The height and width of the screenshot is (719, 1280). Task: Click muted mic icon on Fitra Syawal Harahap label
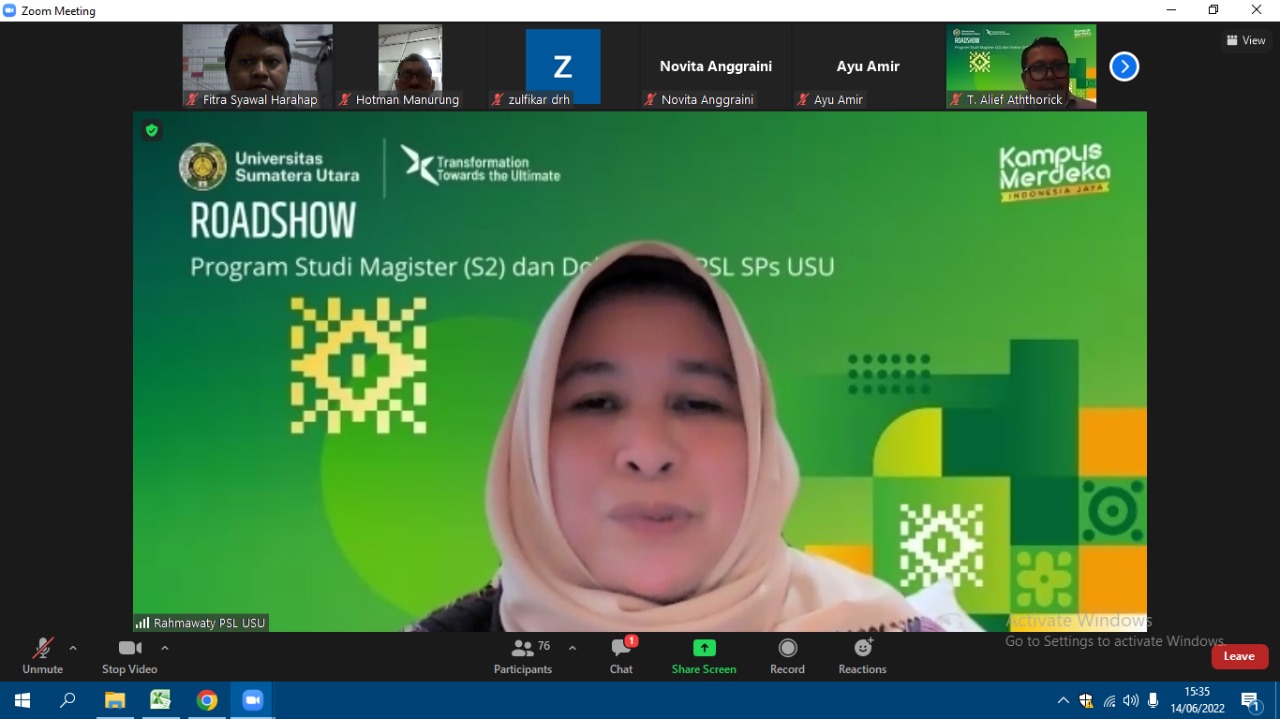[192, 100]
